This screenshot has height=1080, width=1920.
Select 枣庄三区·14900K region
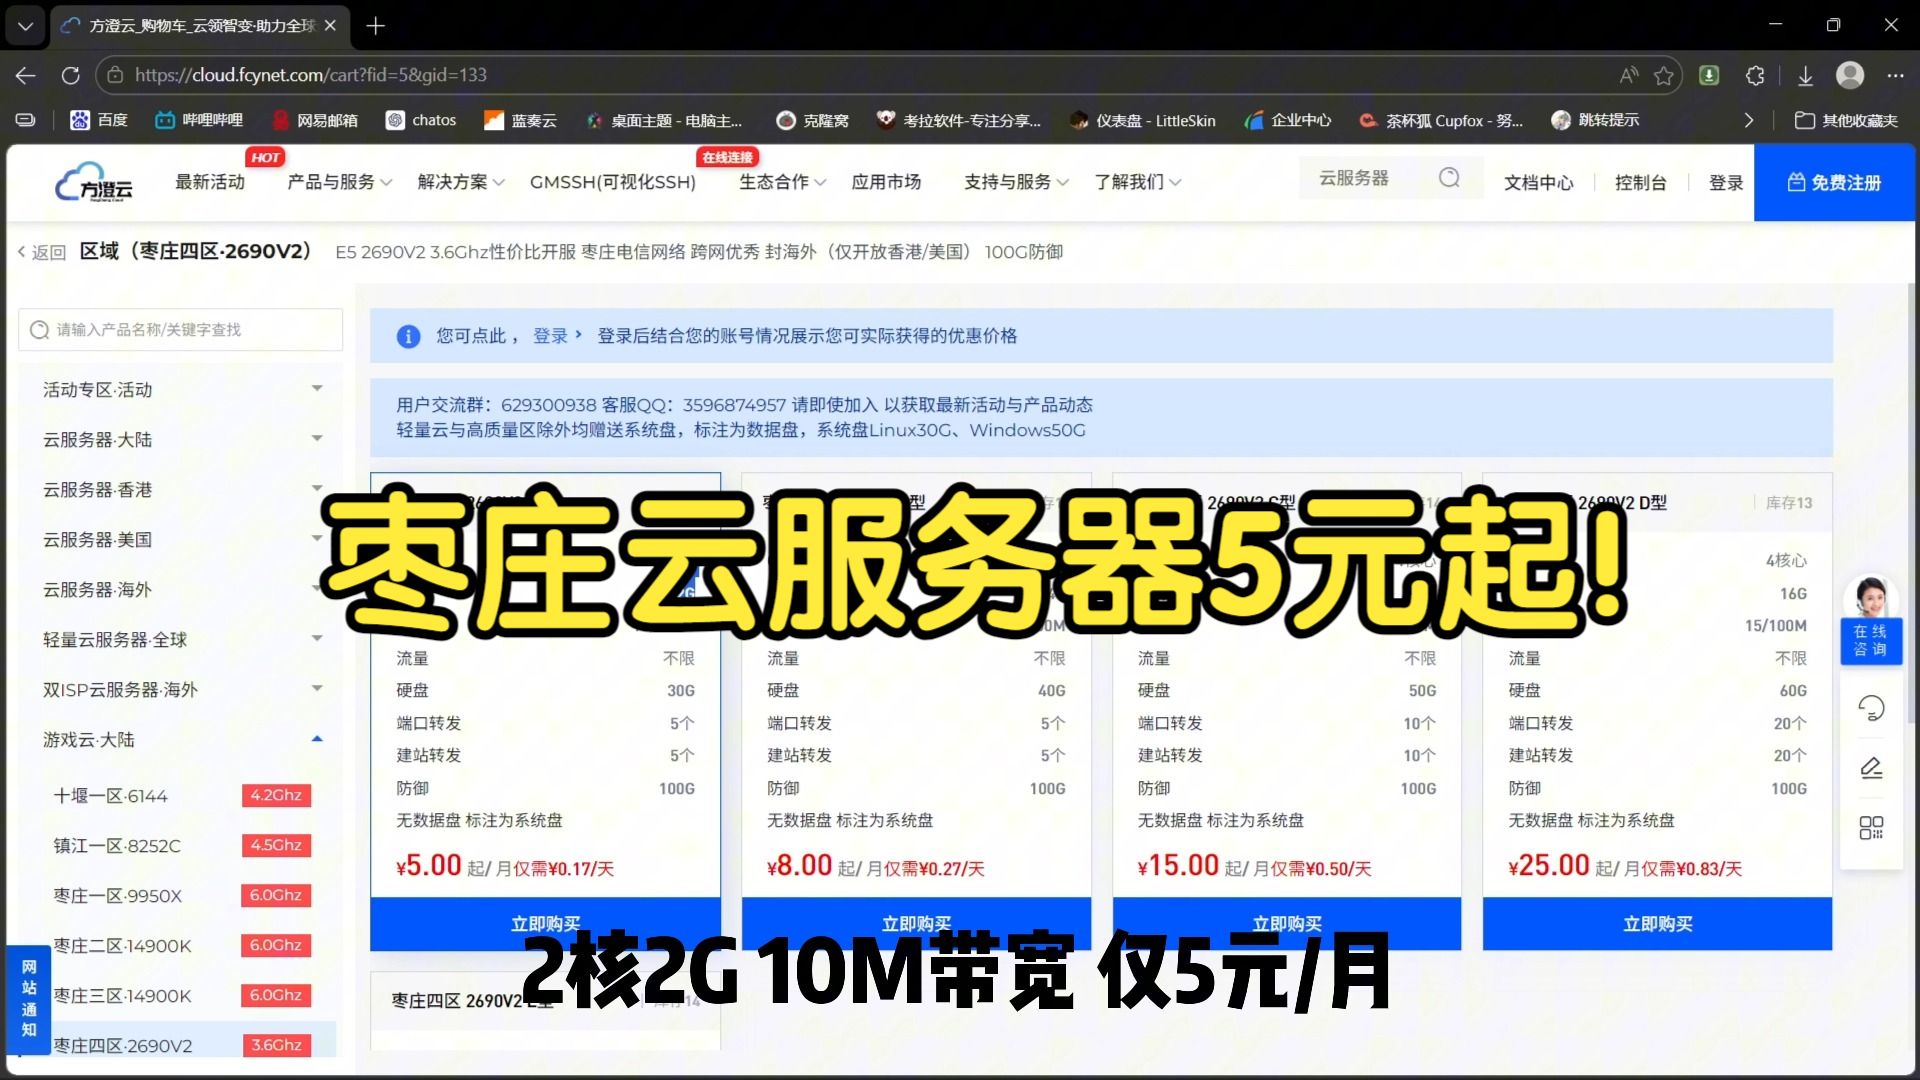click(180, 996)
